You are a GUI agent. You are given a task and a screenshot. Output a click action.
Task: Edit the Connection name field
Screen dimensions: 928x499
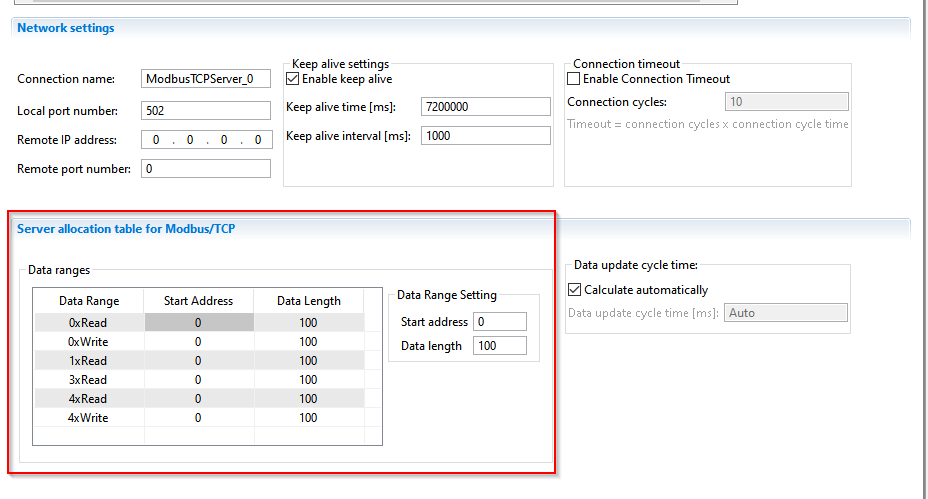[206, 79]
